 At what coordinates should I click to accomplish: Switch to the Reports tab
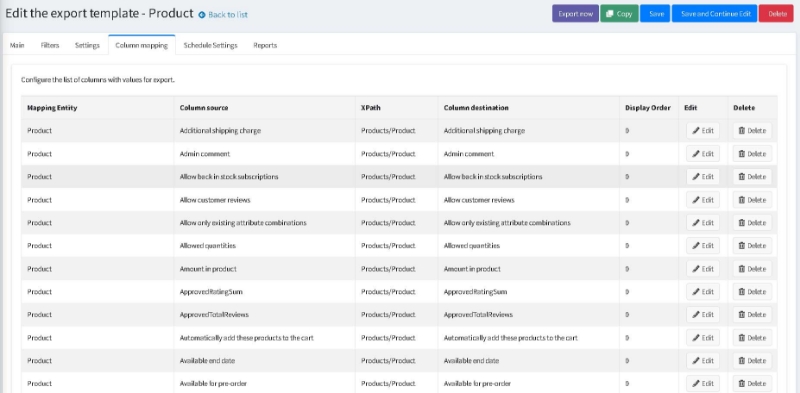pos(265,45)
